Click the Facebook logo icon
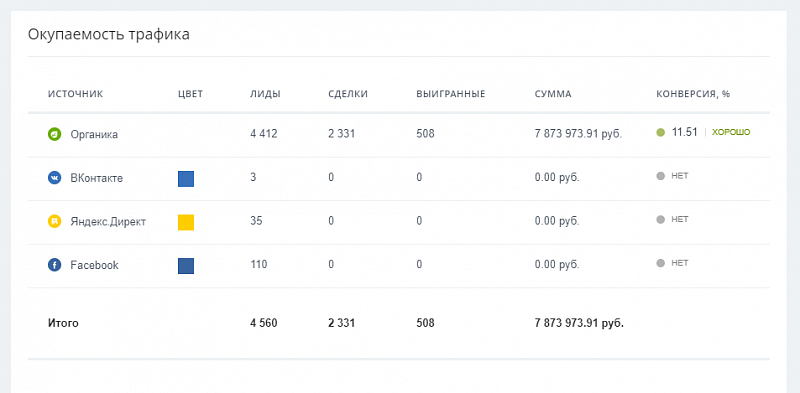The height and width of the screenshot is (393, 800). point(55,265)
